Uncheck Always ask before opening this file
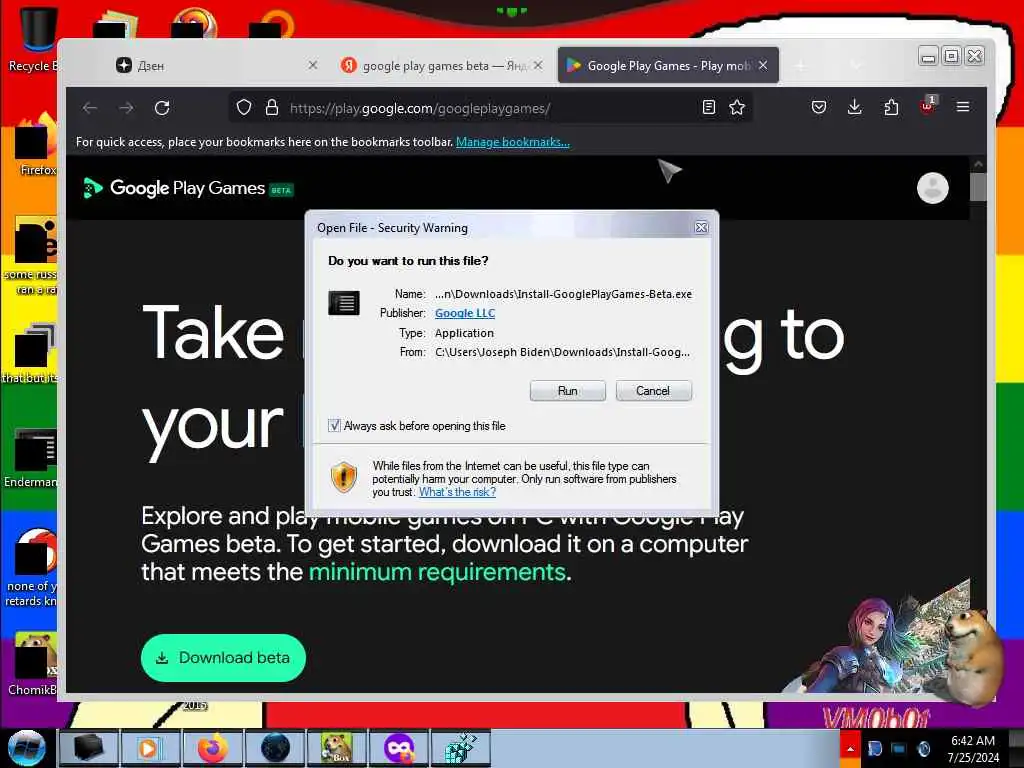 coord(334,426)
